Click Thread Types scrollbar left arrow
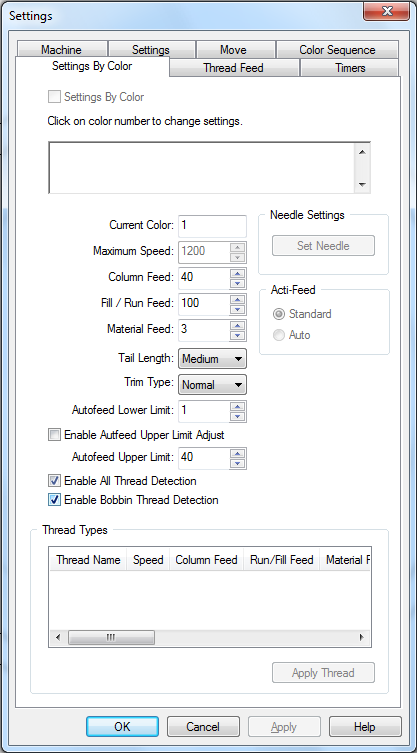Screen dimensions: 417x753 pos(58,638)
